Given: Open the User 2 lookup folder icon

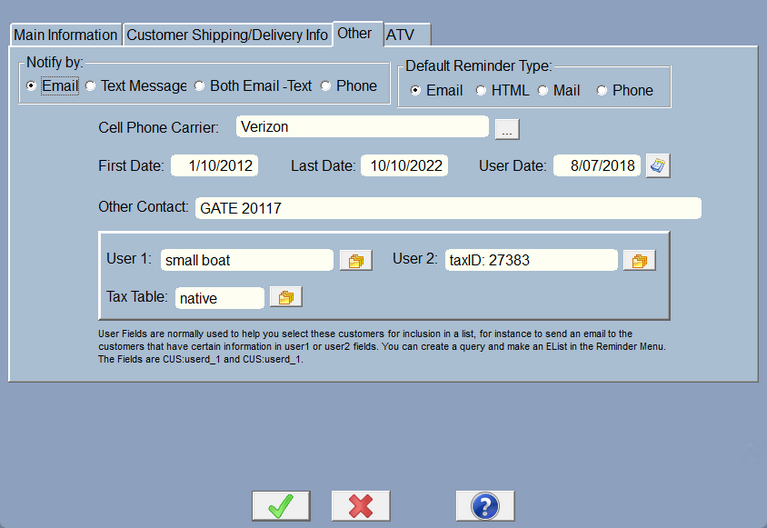Looking at the screenshot, I should pyautogui.click(x=639, y=260).
